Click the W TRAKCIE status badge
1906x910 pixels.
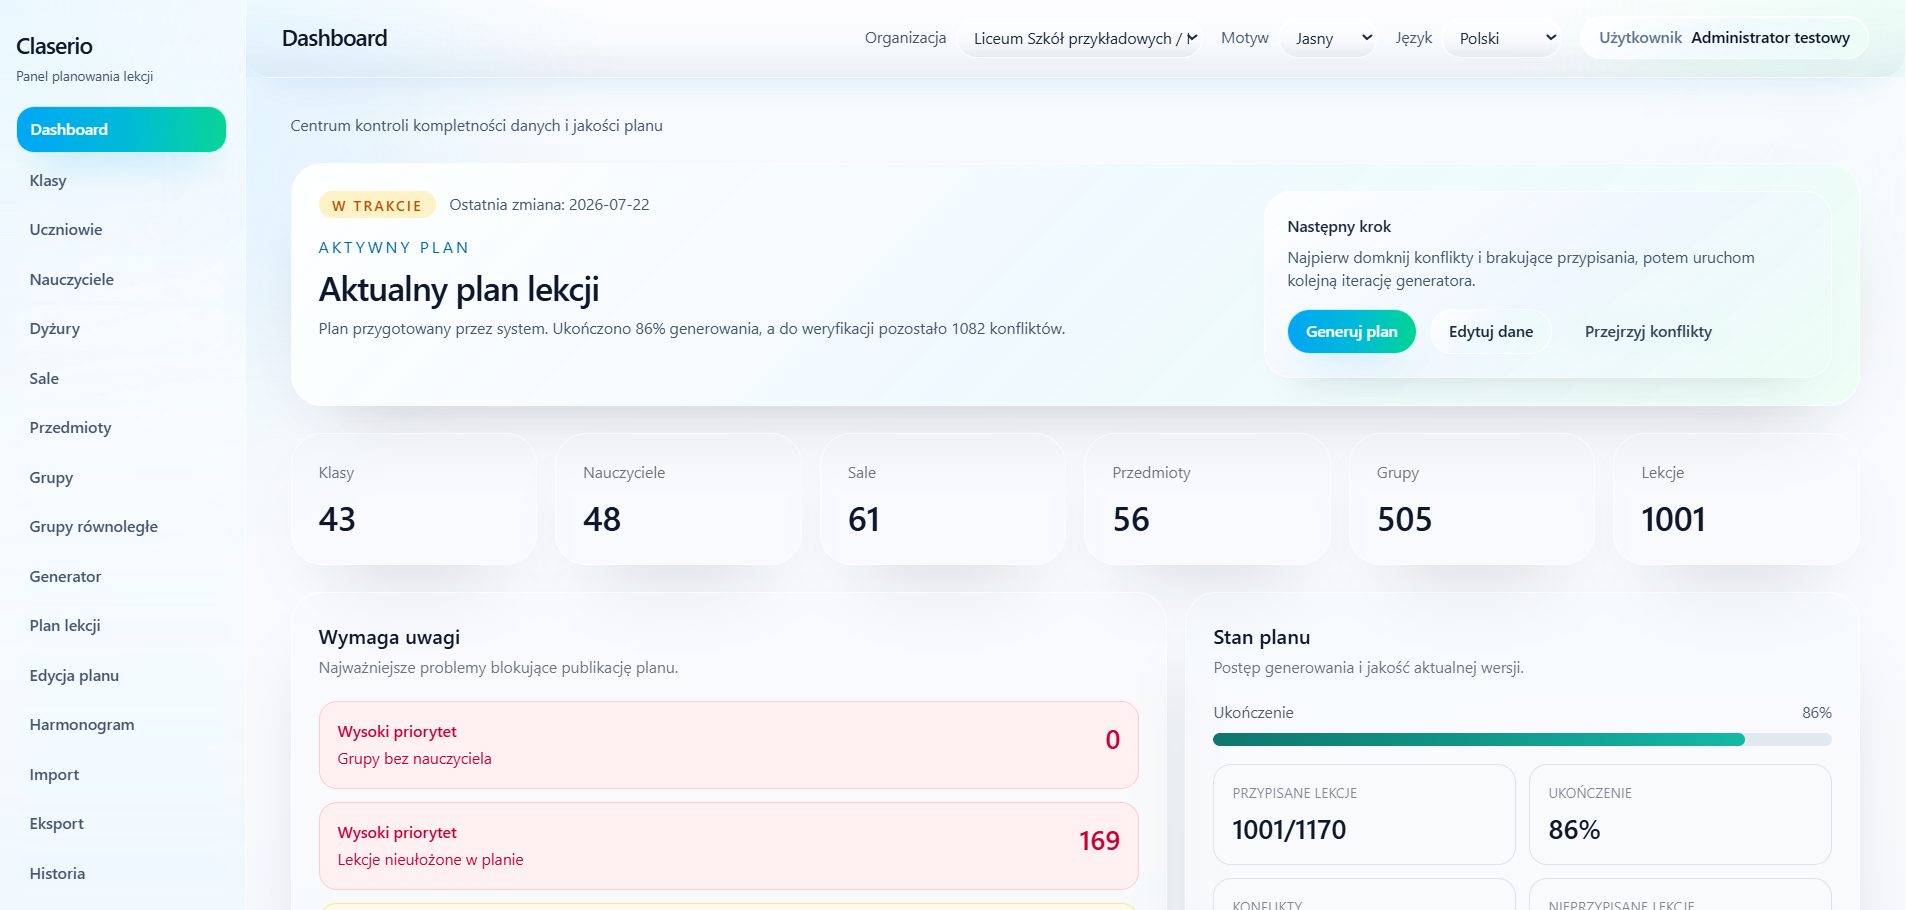tap(377, 205)
